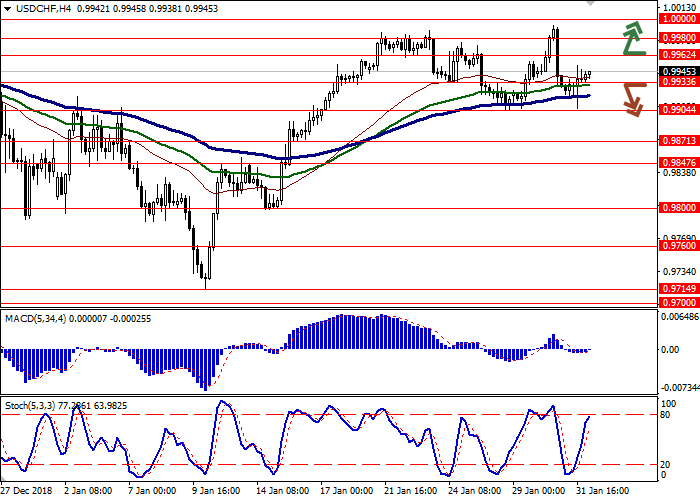Click the 0.97000 level price label
This screenshot has width=700, height=500.
coord(679,303)
